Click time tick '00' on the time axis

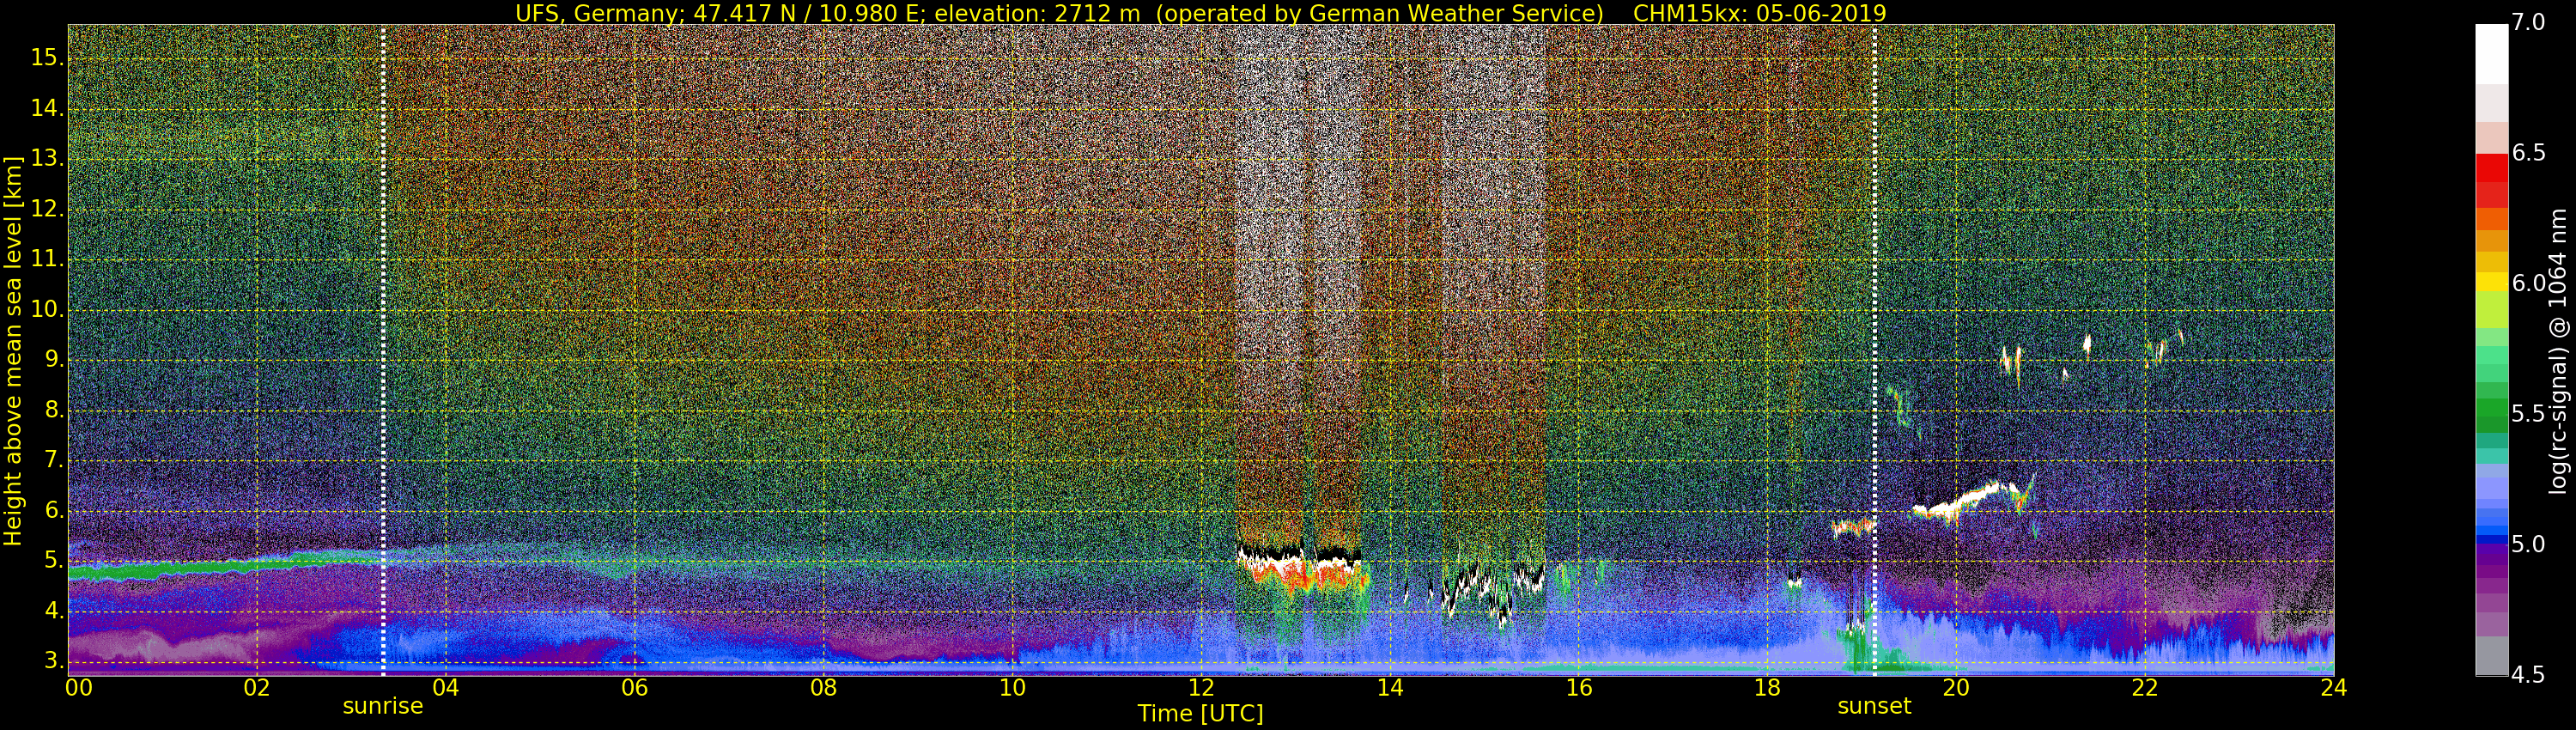[x=79, y=688]
